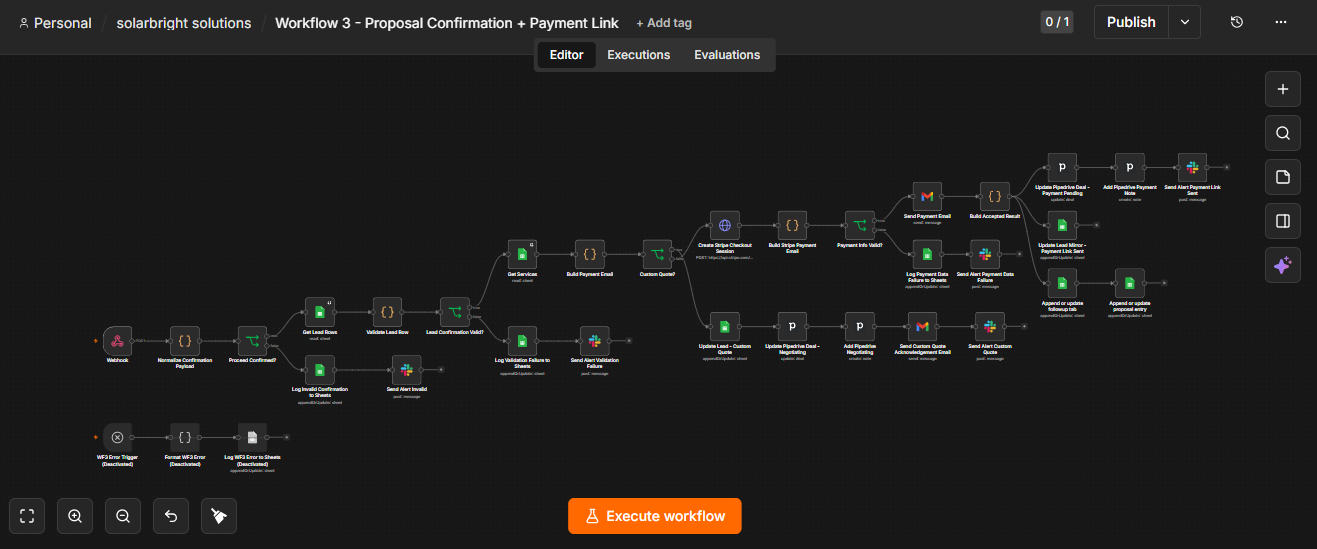Screen dimensions: 1317x549
Task: Open the Add Pipedrive Payment Note node
Action: [1130, 167]
